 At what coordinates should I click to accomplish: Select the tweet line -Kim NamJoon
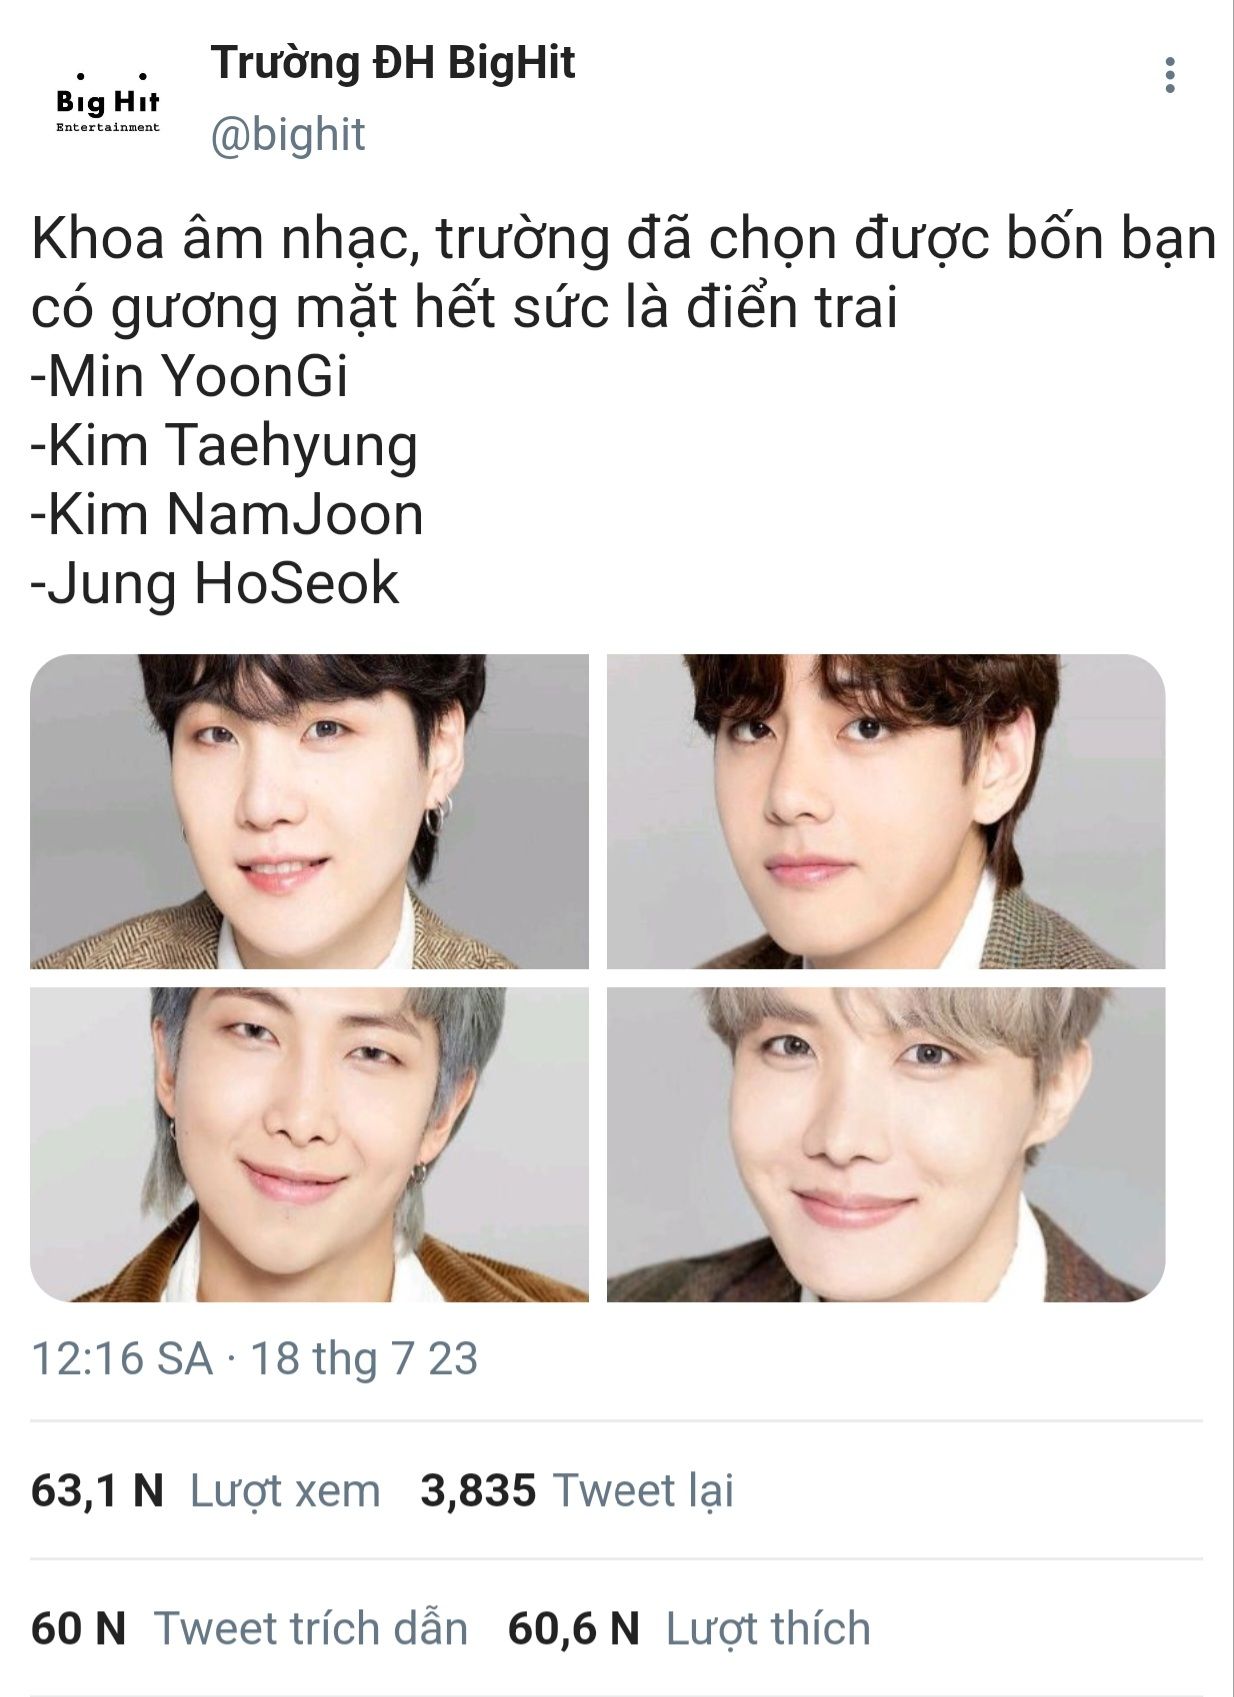tap(227, 514)
